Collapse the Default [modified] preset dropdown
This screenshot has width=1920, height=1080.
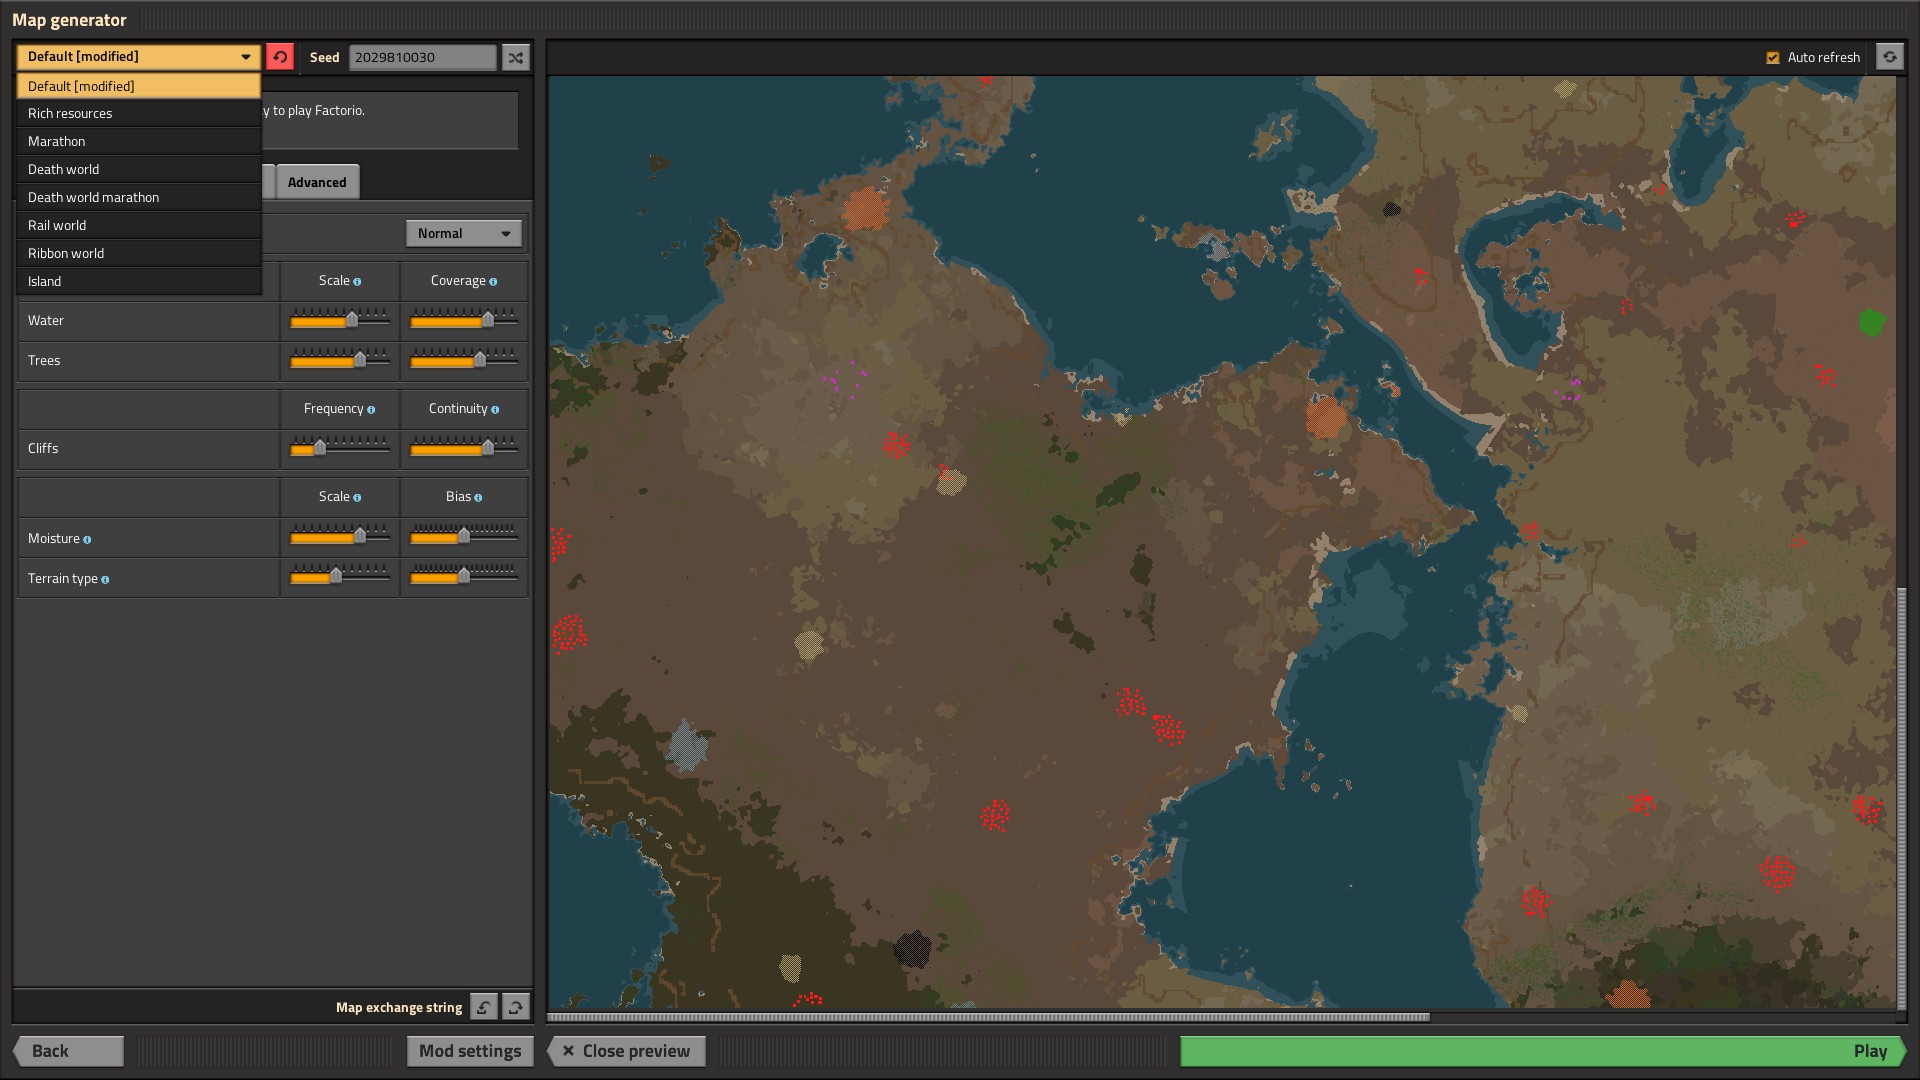click(x=139, y=57)
